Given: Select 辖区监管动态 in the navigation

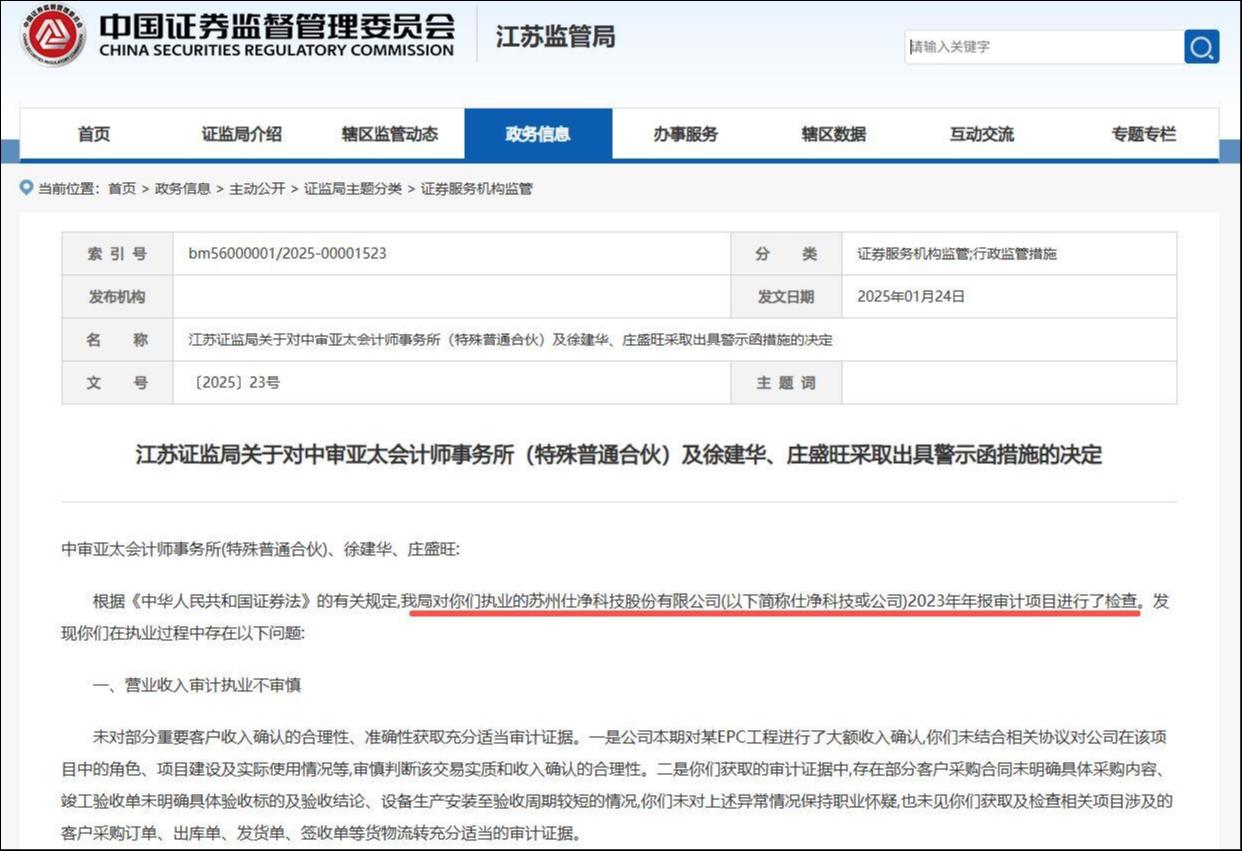Looking at the screenshot, I should pyautogui.click(x=389, y=133).
